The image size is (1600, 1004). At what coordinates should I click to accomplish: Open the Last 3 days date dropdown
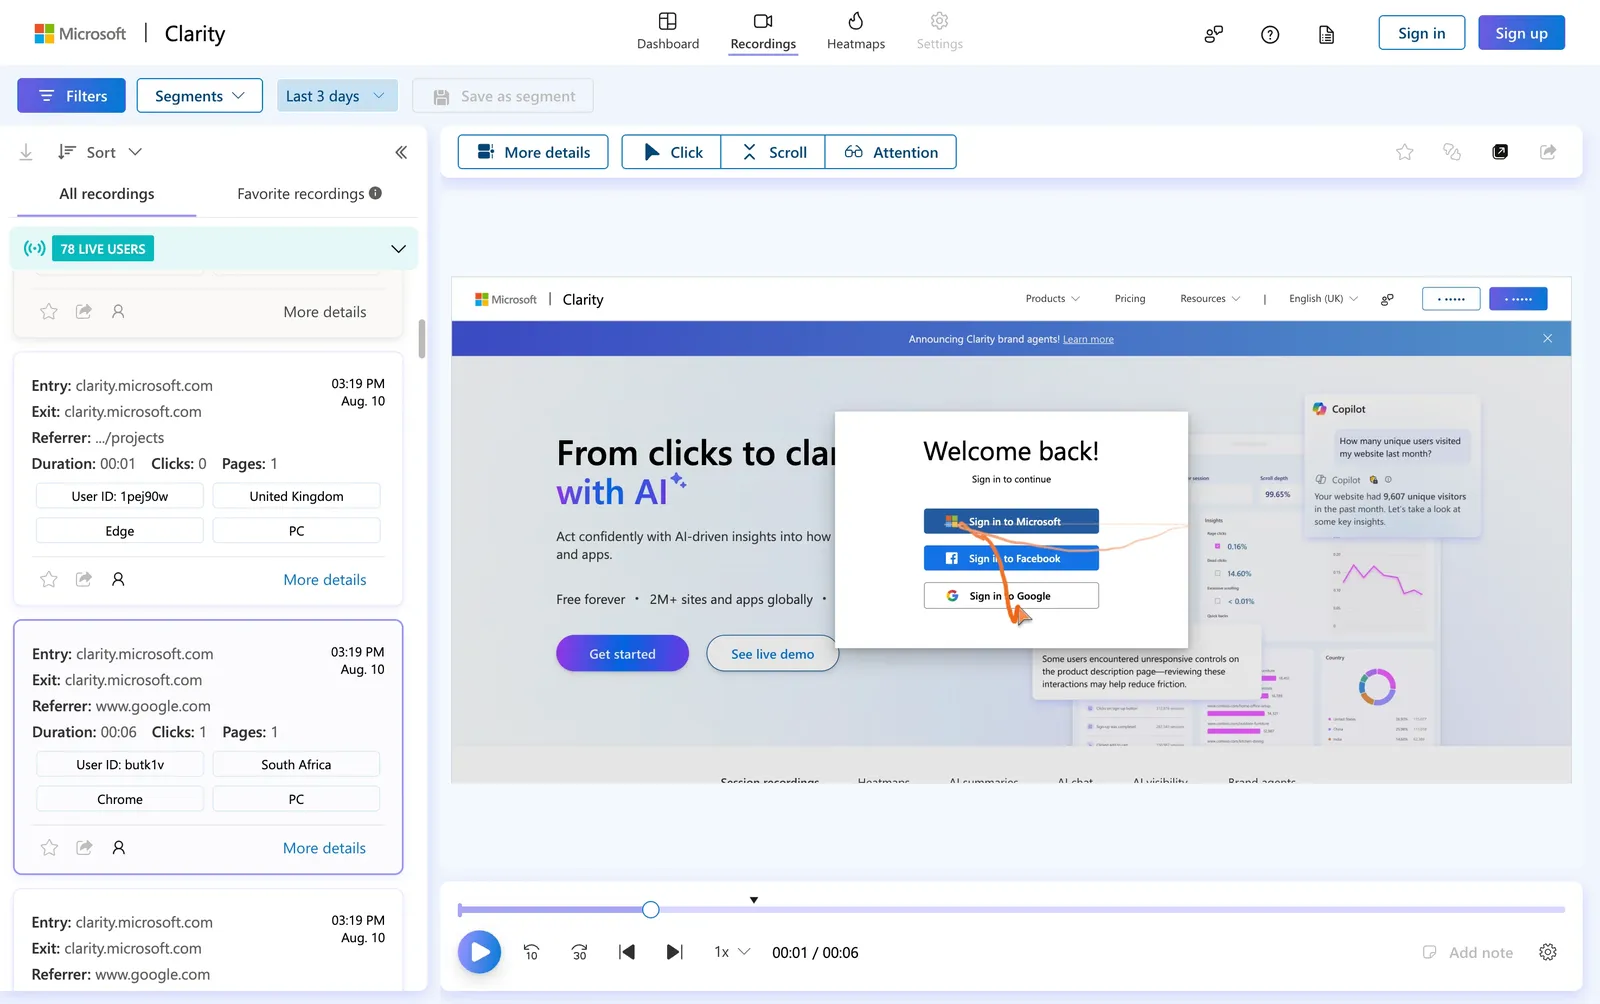pyautogui.click(x=336, y=96)
